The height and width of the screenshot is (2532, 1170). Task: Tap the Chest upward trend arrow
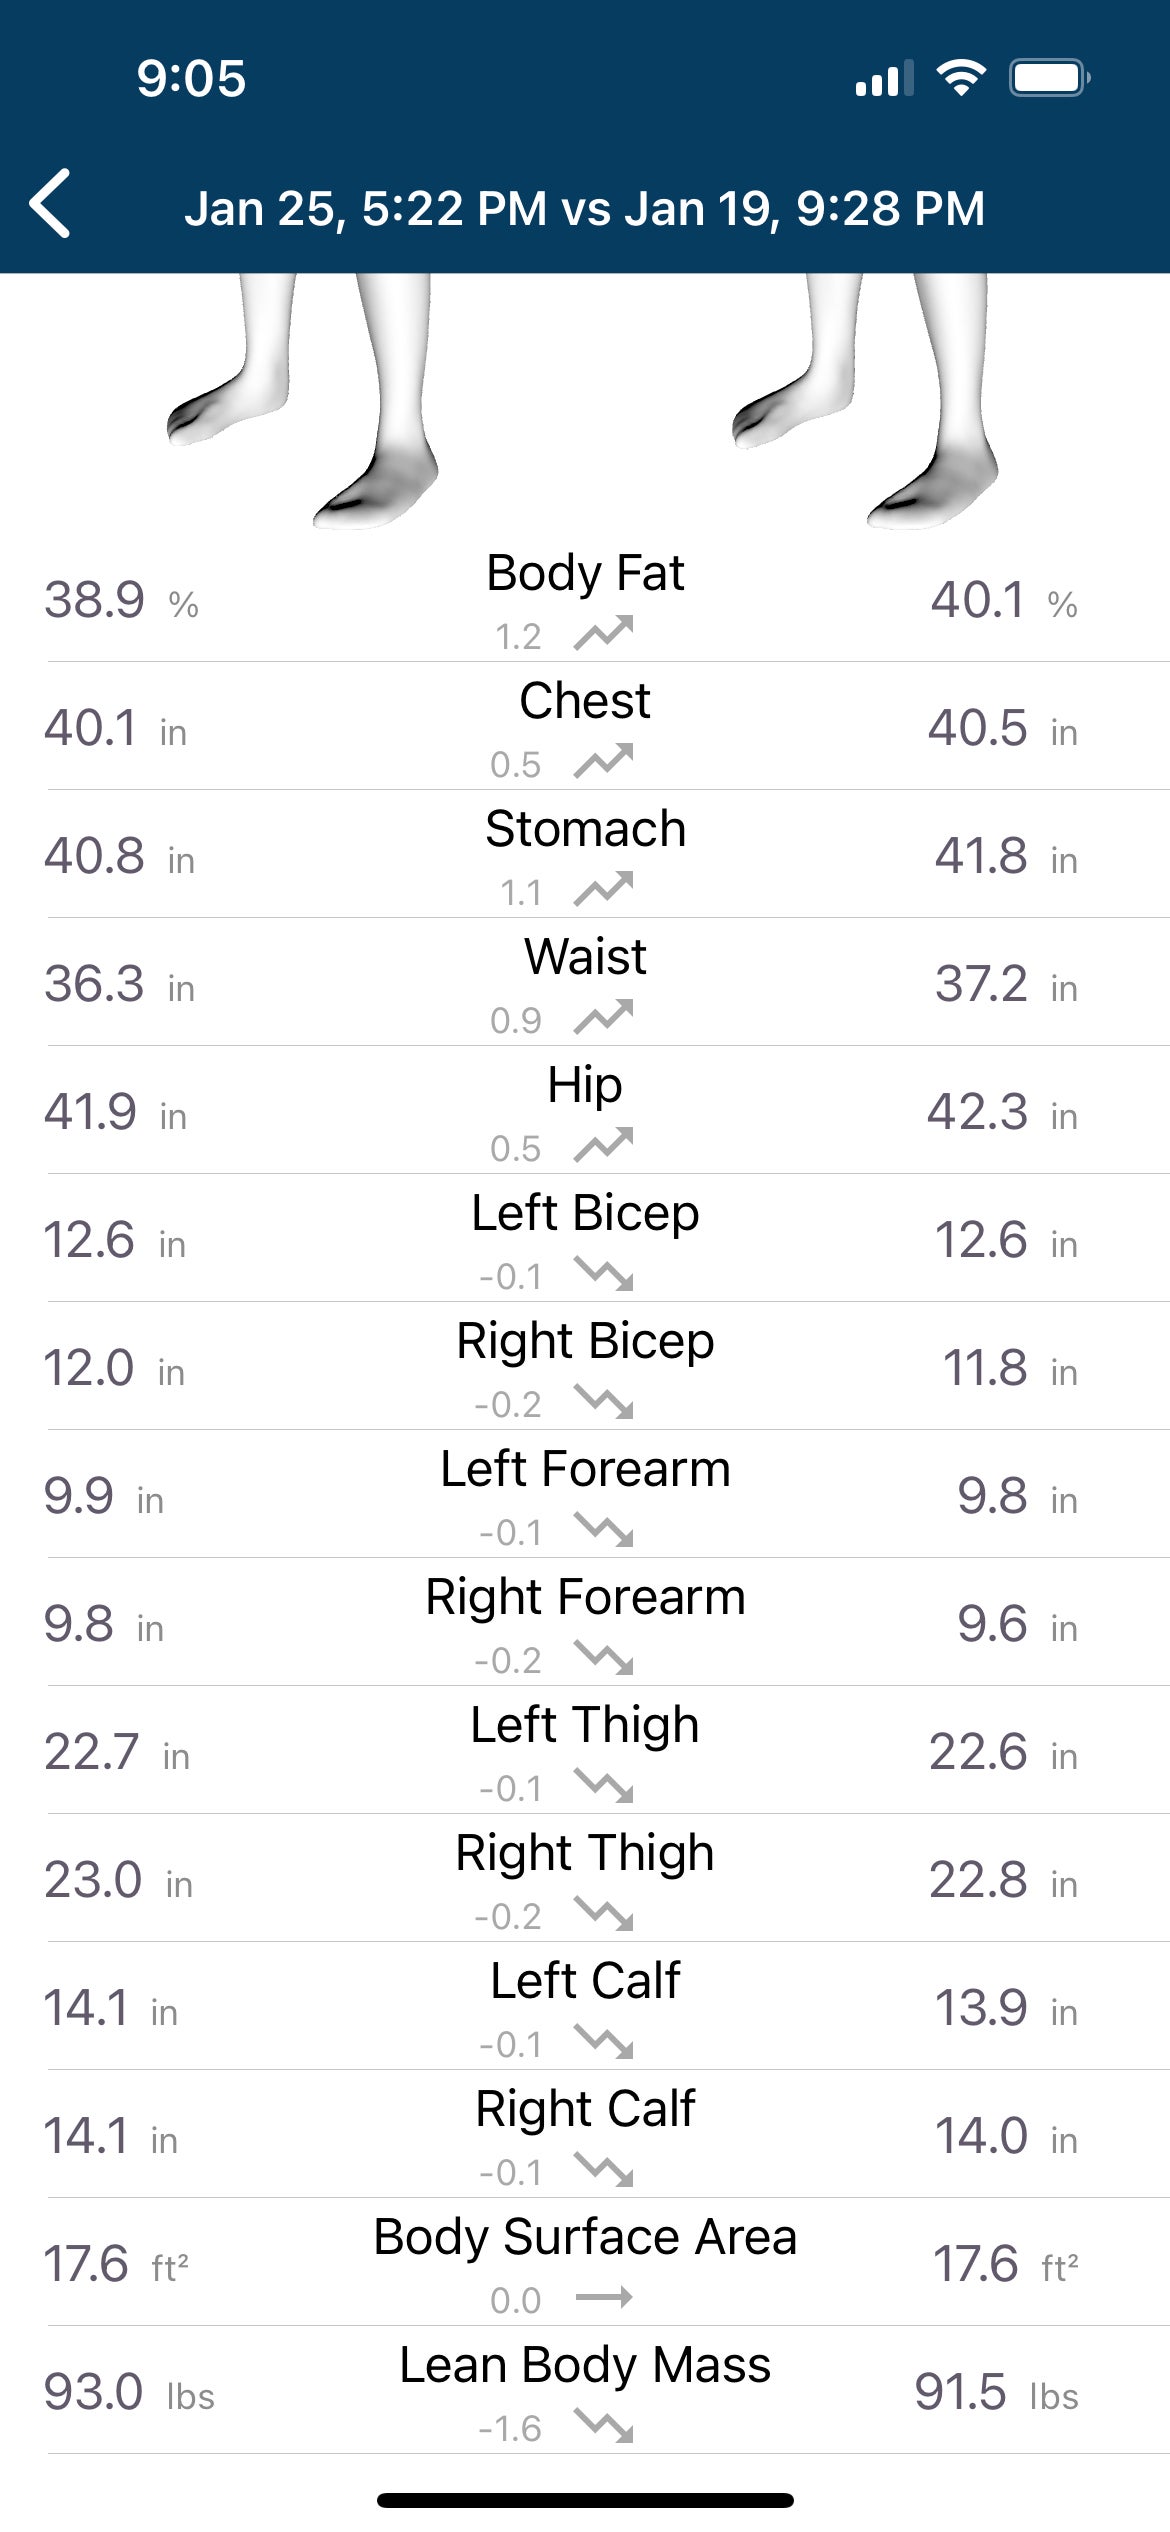603,762
